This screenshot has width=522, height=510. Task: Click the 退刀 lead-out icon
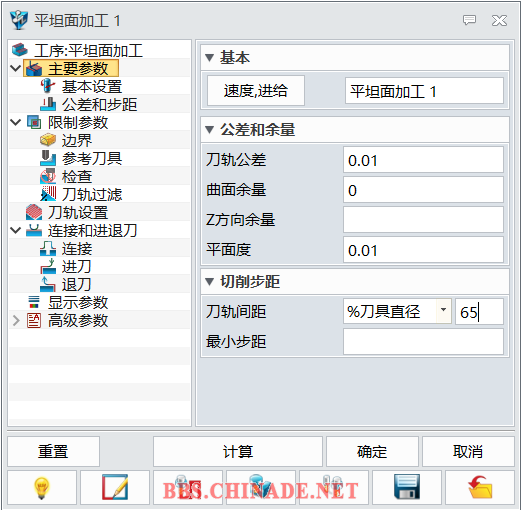tap(48, 284)
